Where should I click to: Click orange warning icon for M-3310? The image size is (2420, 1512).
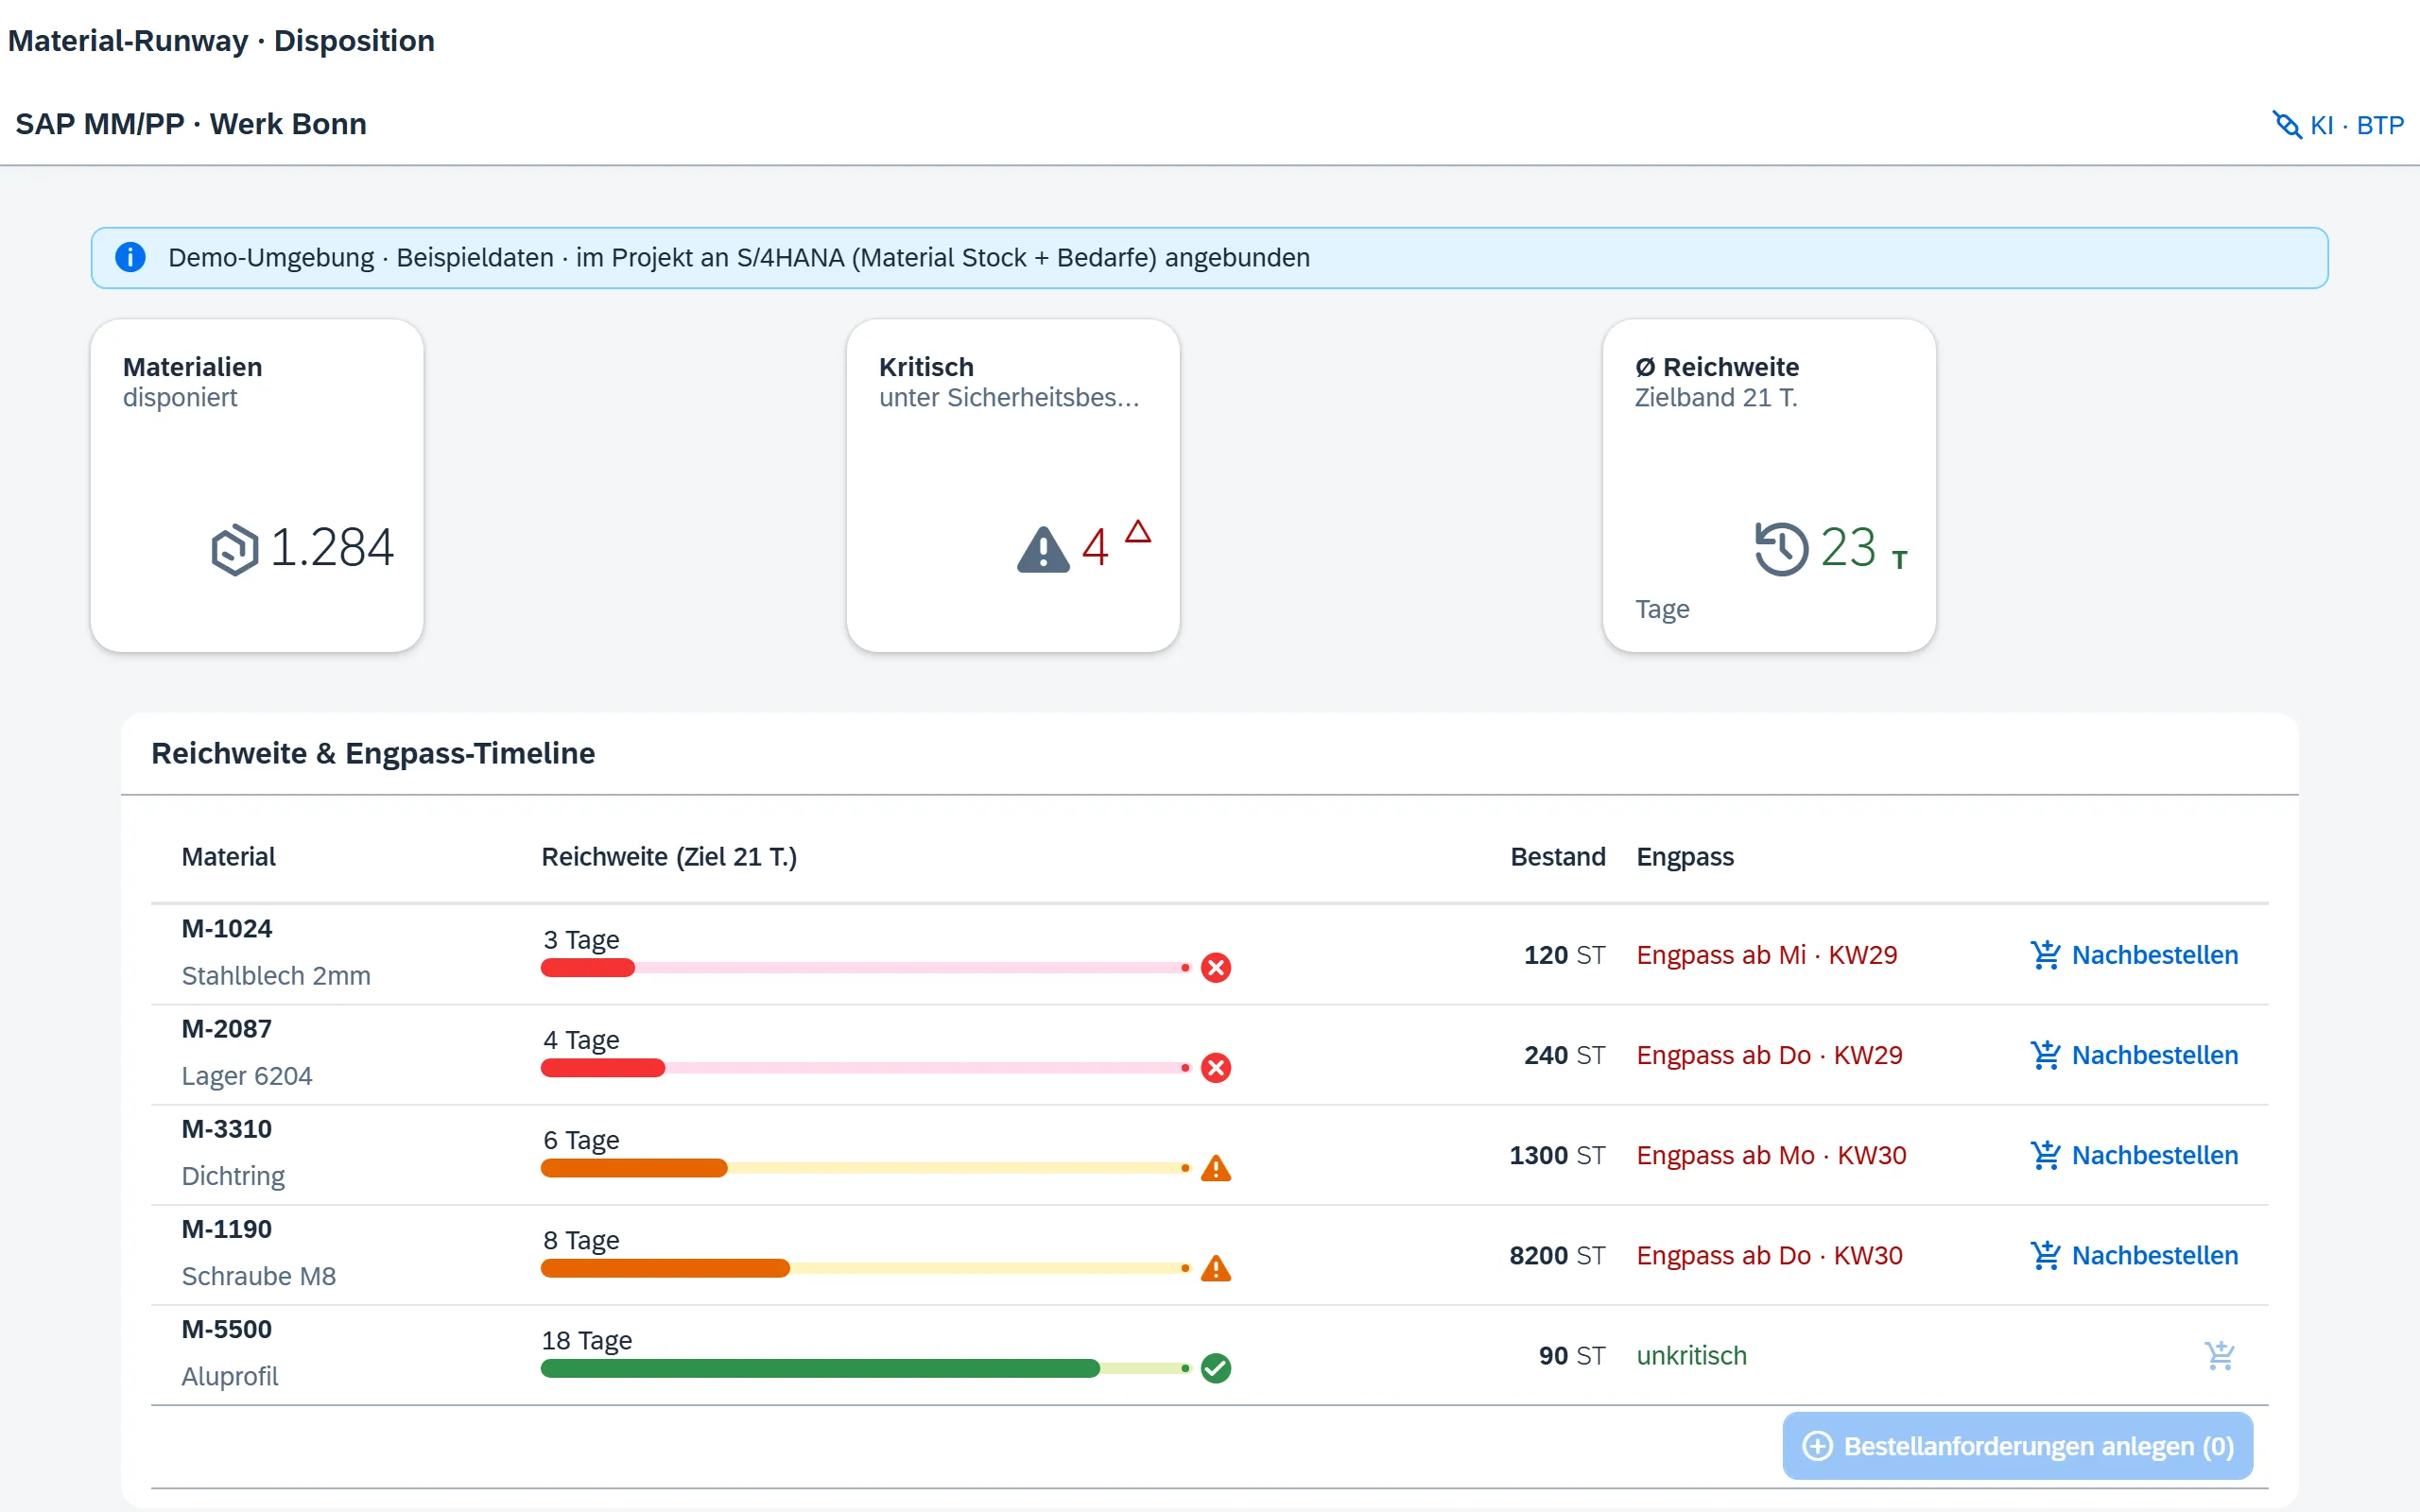pyautogui.click(x=1215, y=1167)
